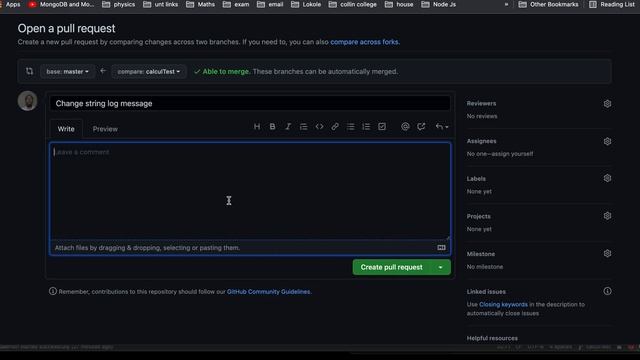Click the Assignees heading
This screenshot has height=360, width=640.
(481, 141)
